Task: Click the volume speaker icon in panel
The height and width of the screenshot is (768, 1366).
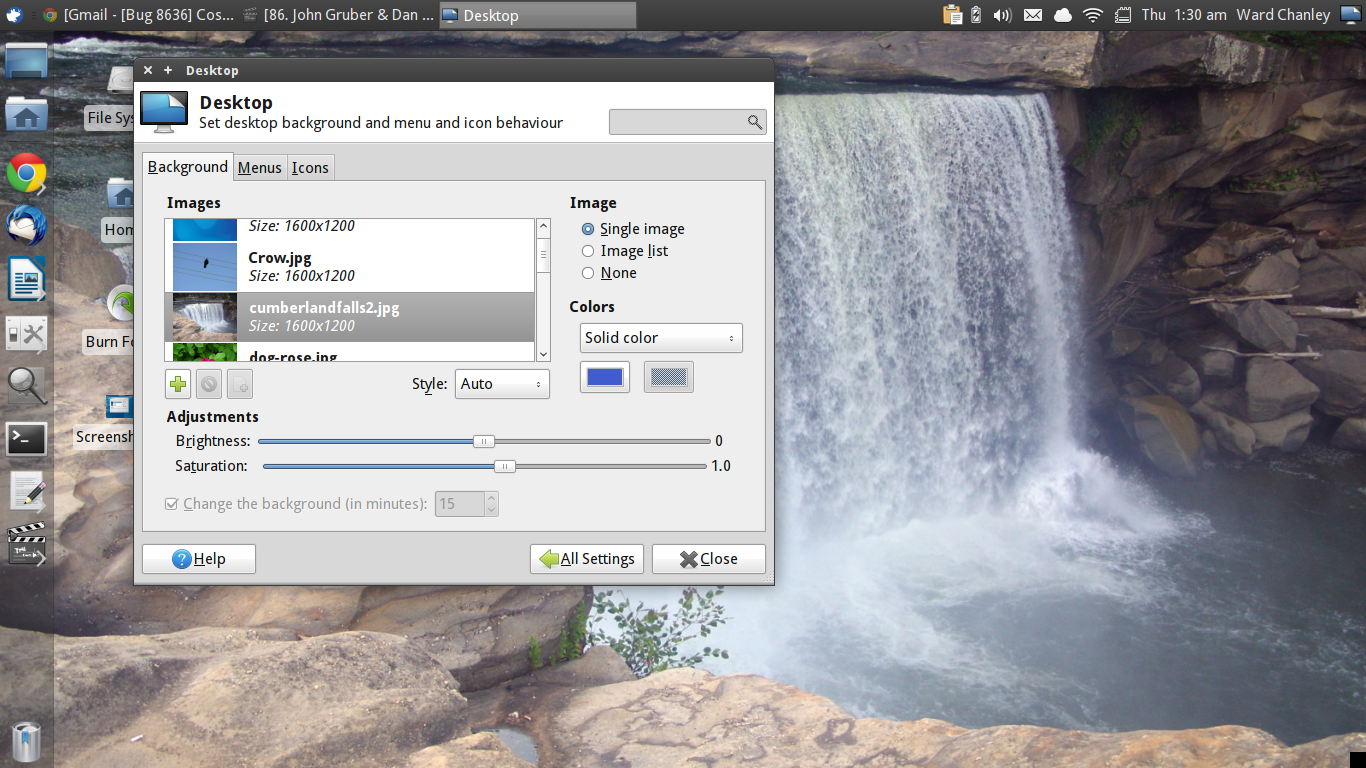Action: [x=1003, y=15]
